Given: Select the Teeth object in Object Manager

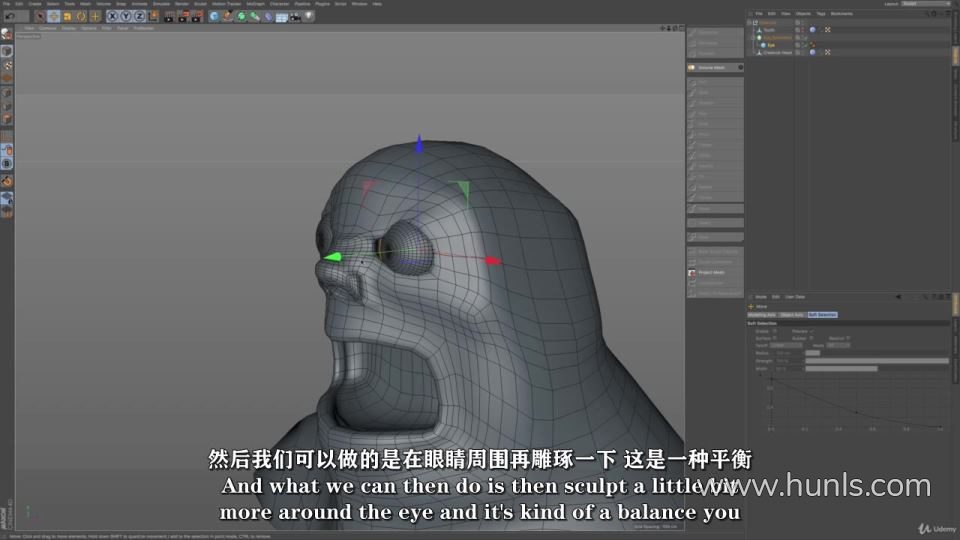Looking at the screenshot, I should click(x=769, y=30).
